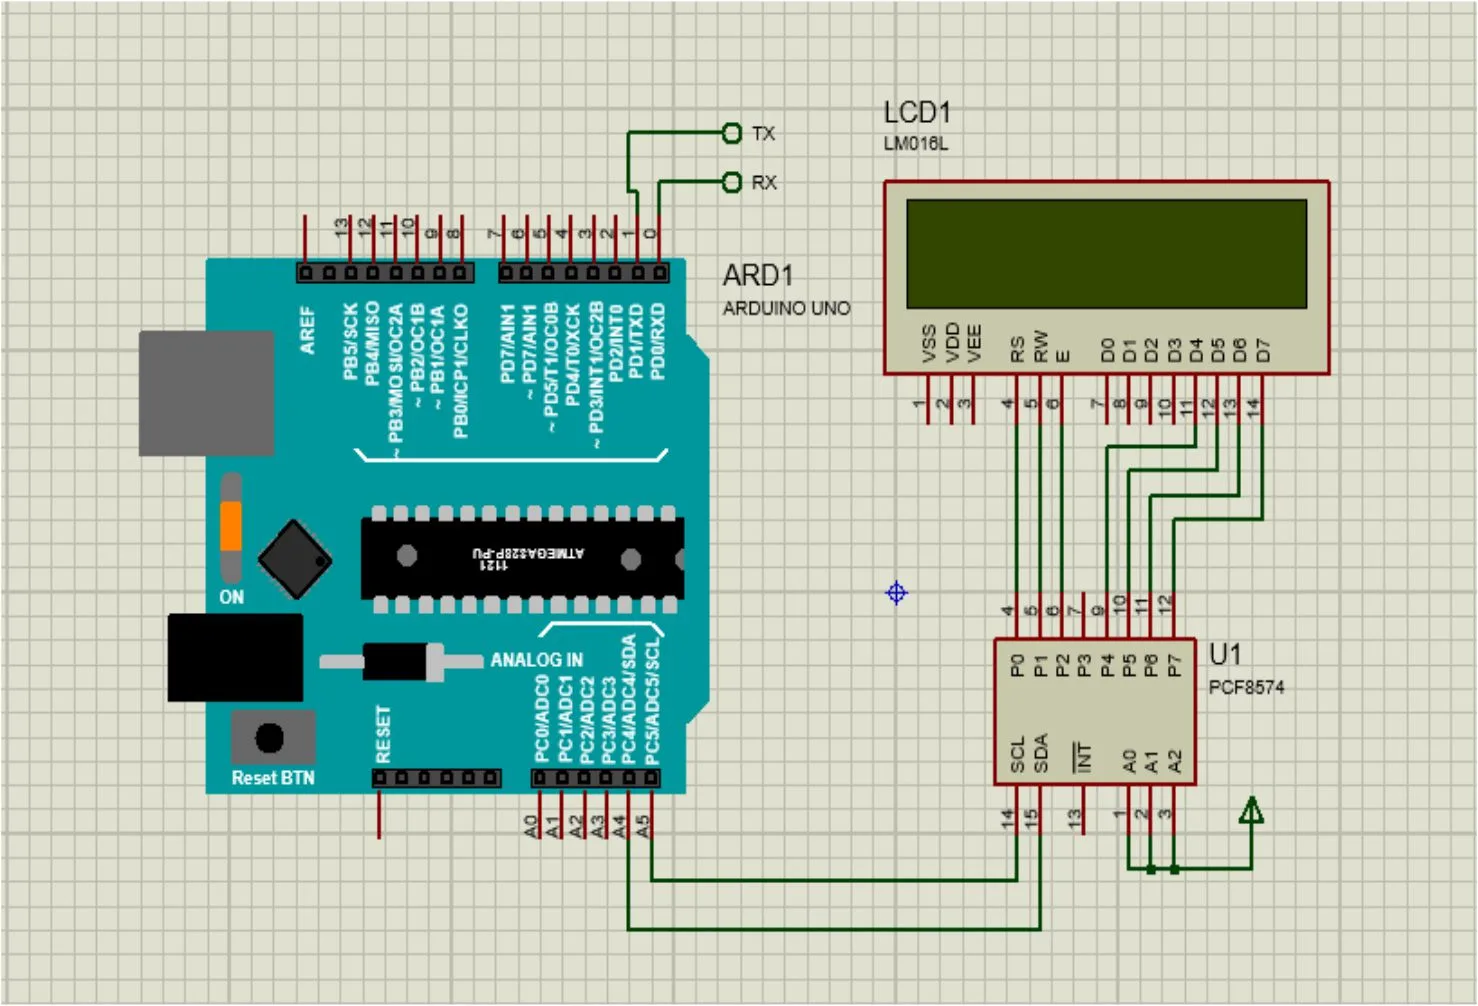
Task: Click the P0 pin label on PCF8574
Action: 1018,665
